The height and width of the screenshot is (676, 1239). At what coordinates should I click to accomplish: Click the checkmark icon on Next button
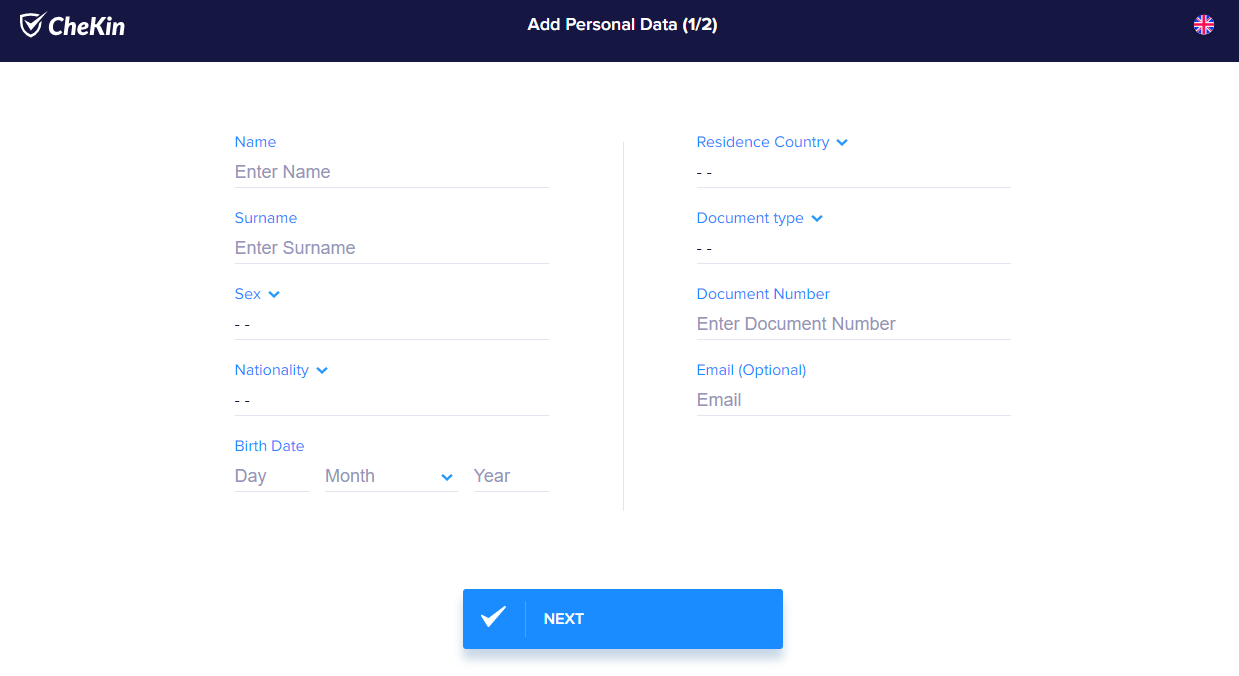(493, 618)
